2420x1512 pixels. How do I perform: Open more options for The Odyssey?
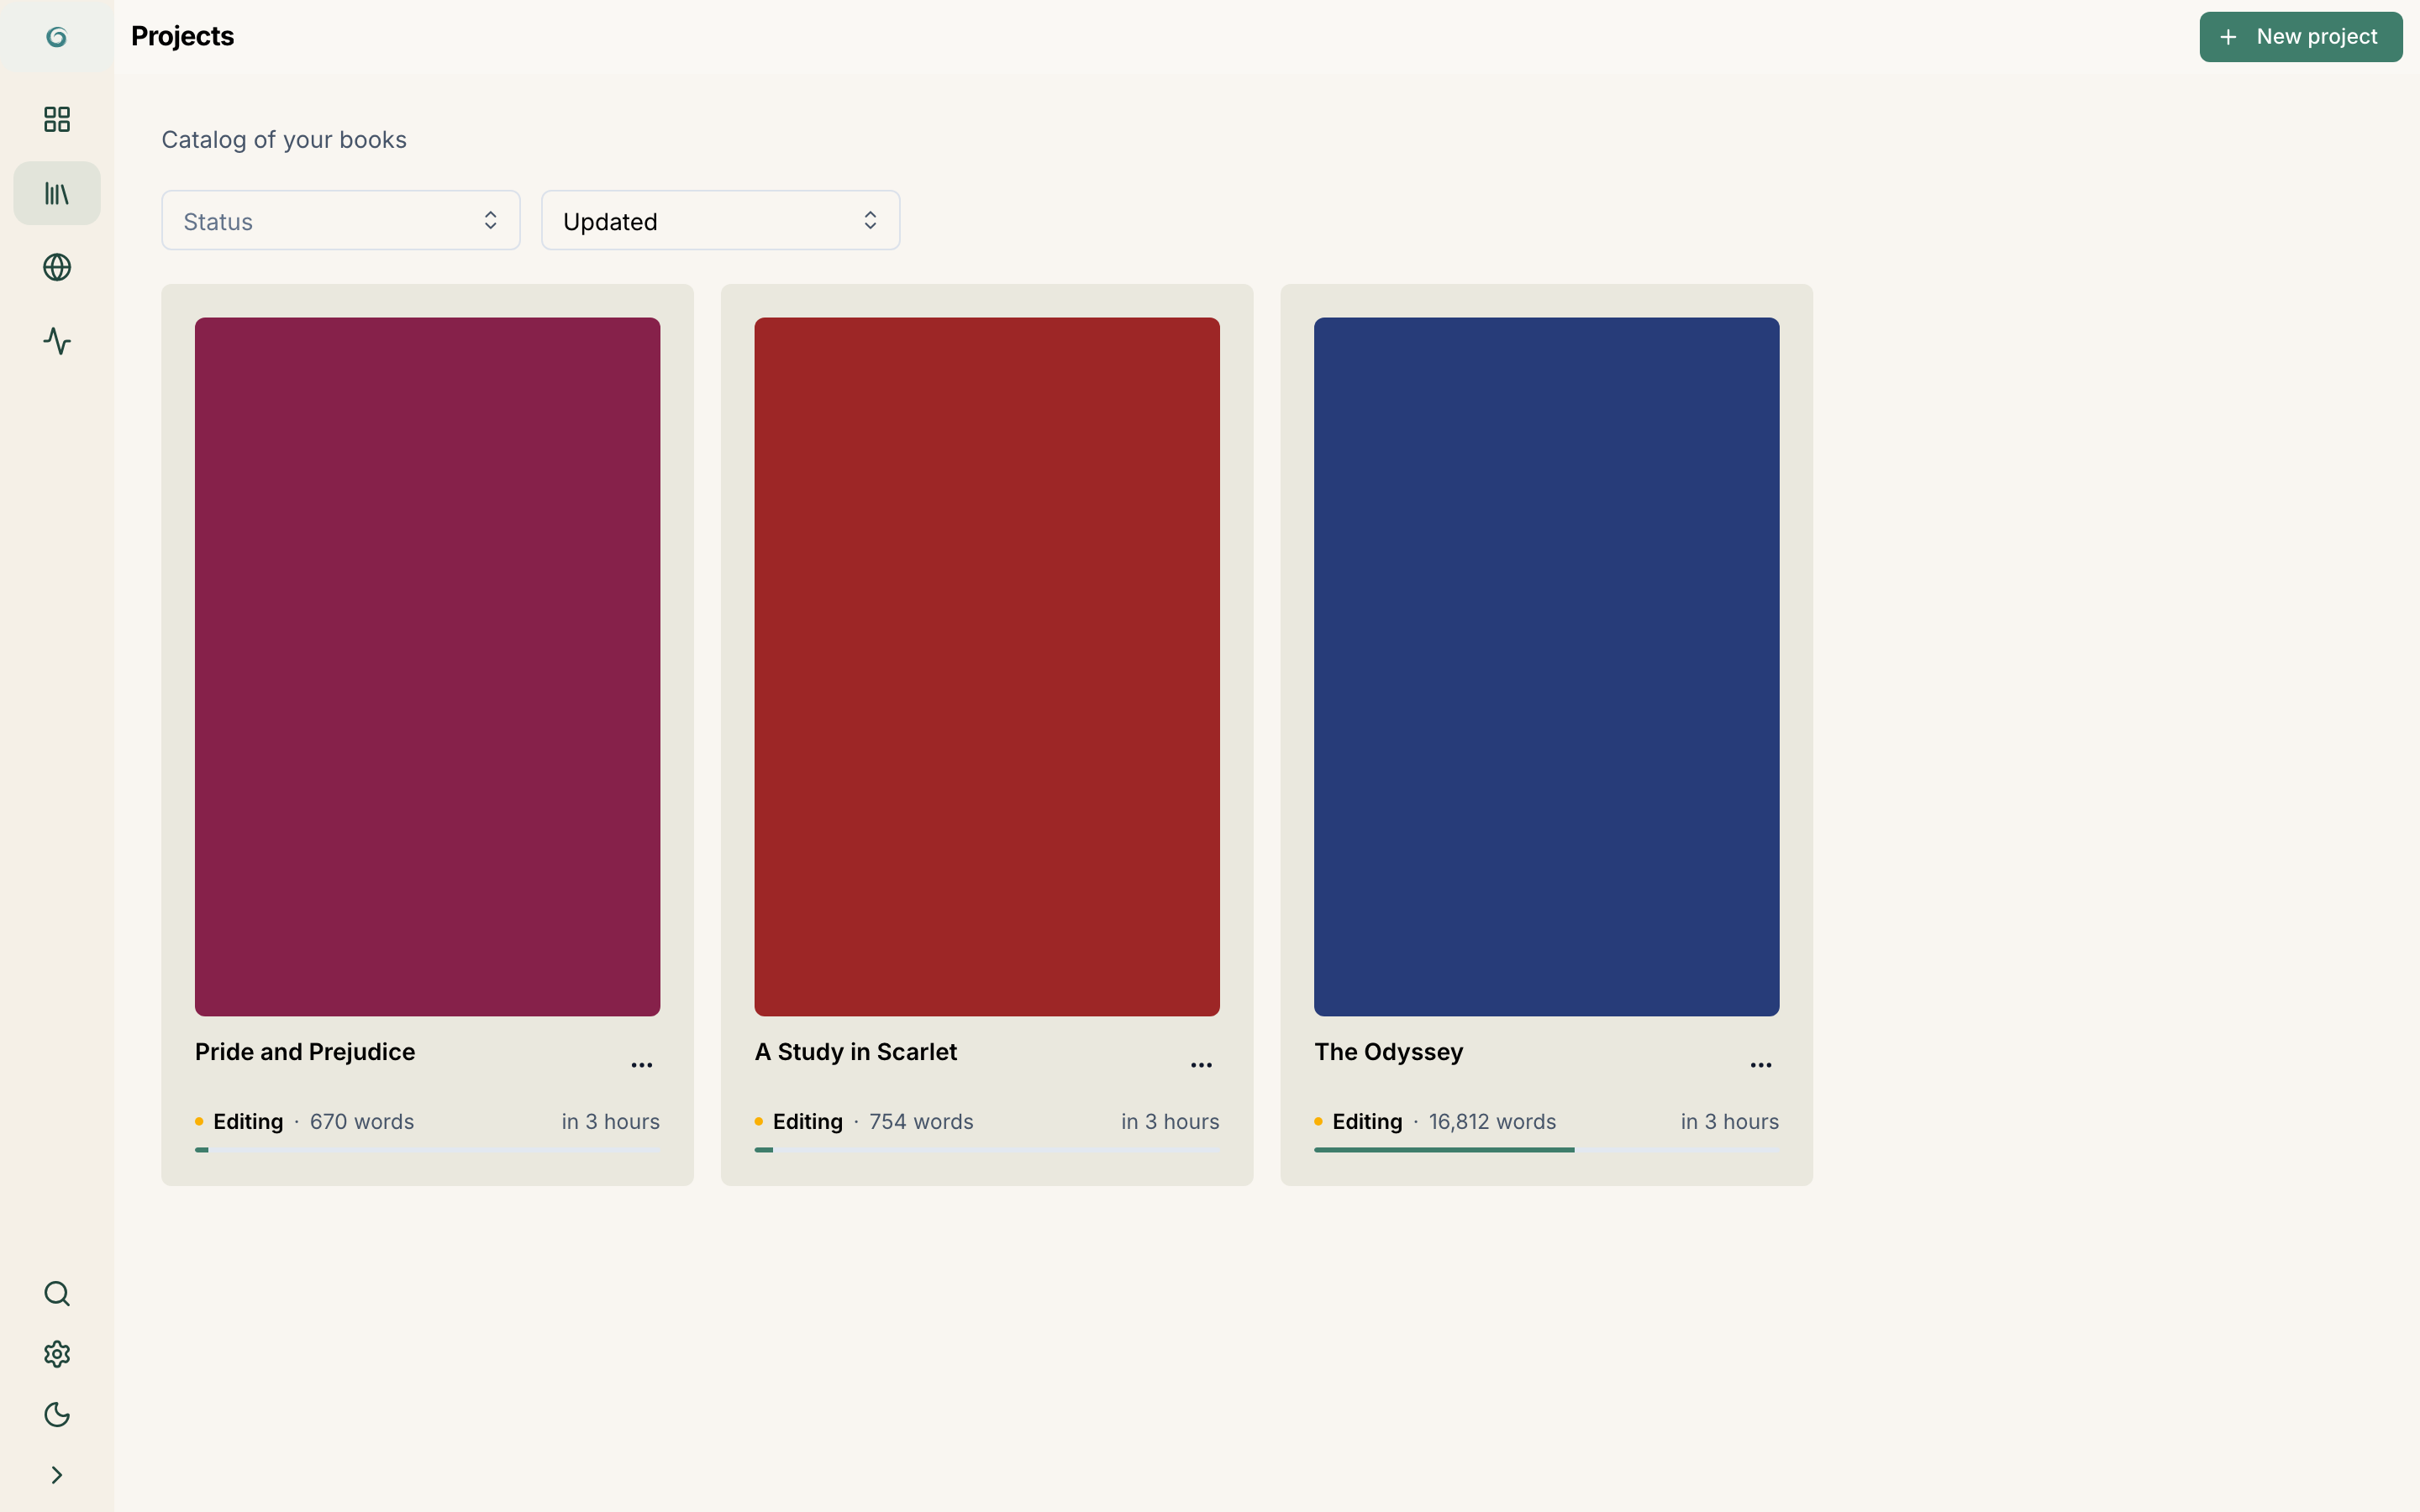1761,1065
